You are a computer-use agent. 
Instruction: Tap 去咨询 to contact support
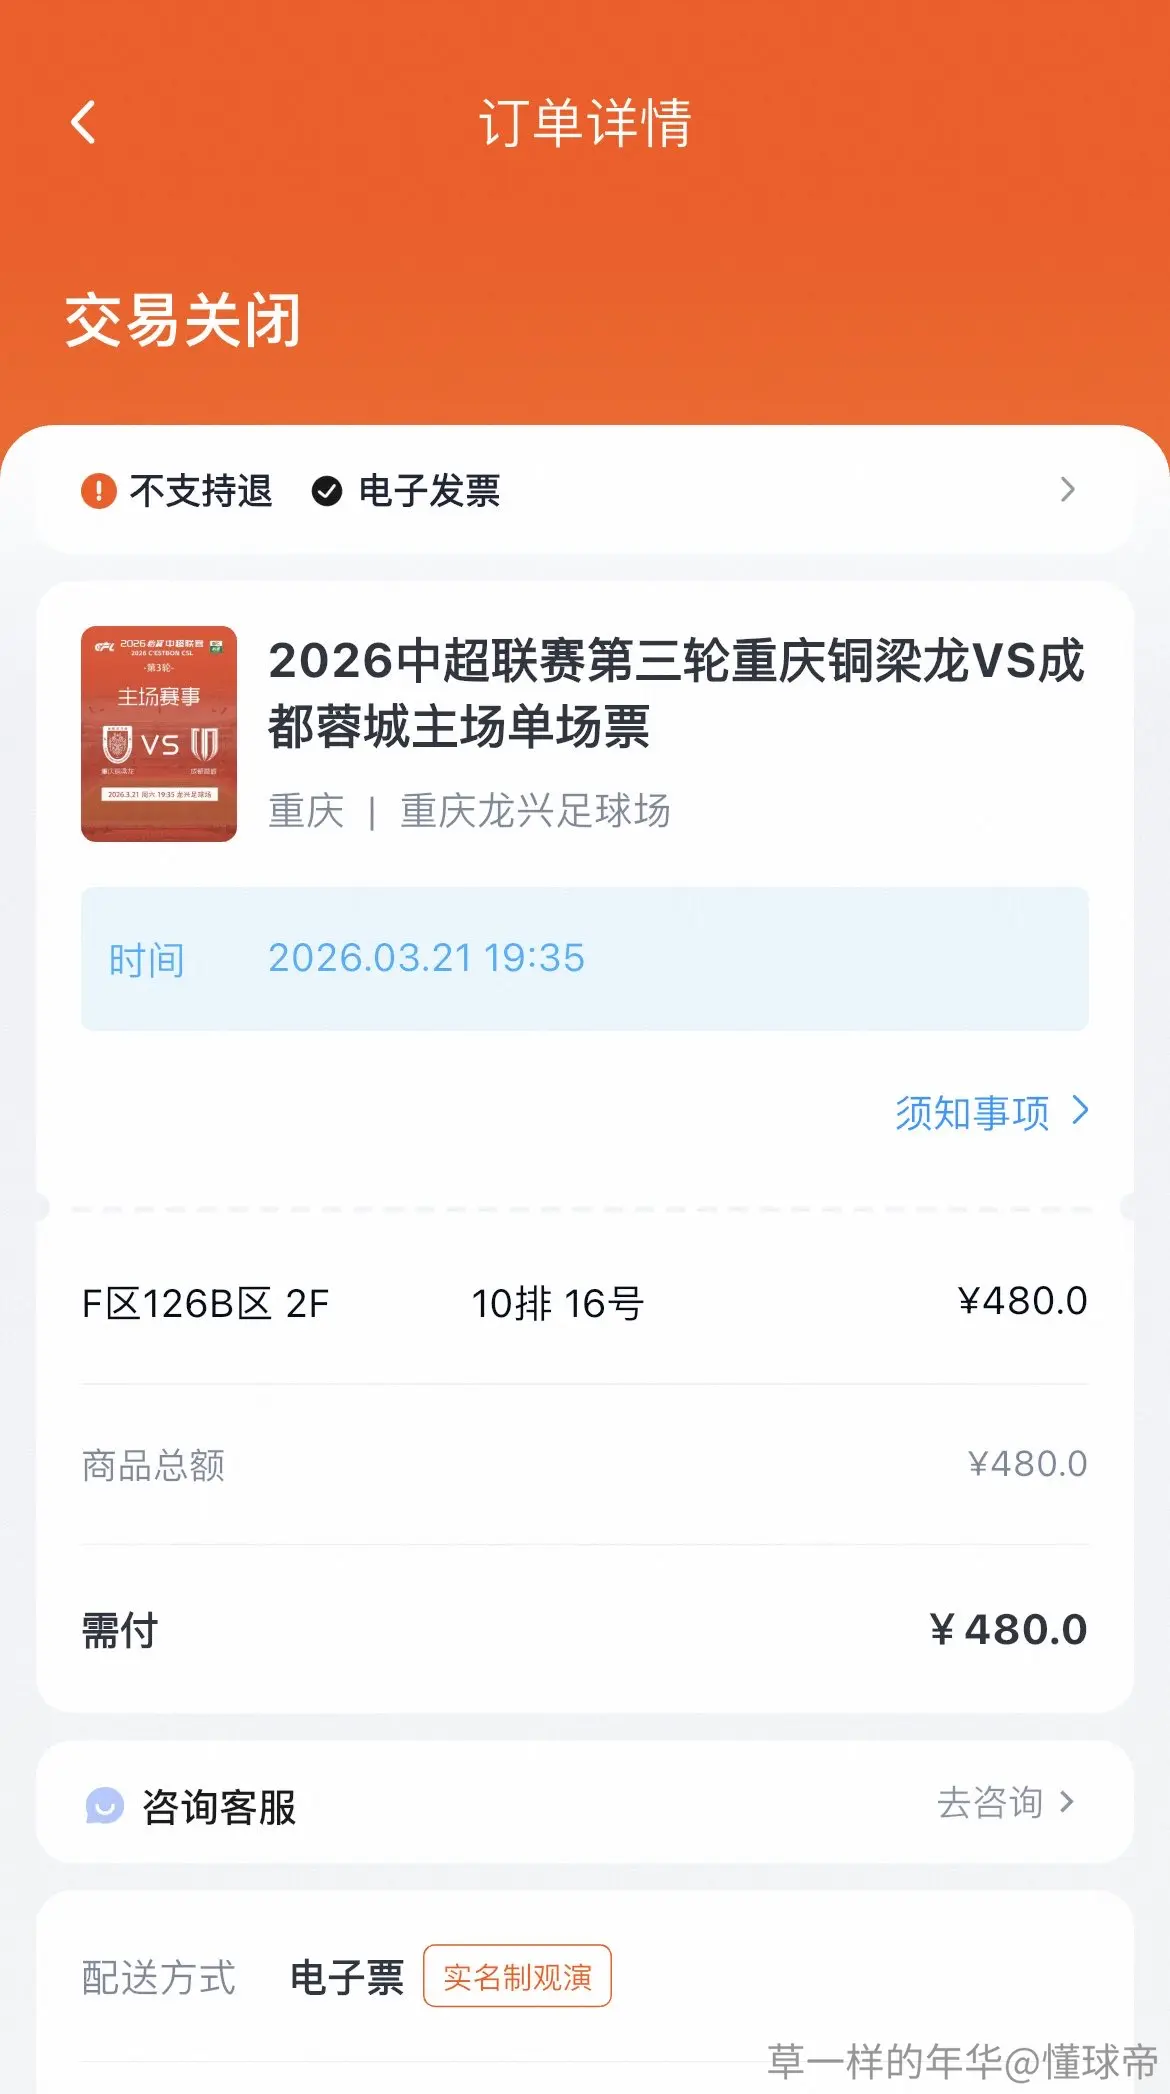990,1803
